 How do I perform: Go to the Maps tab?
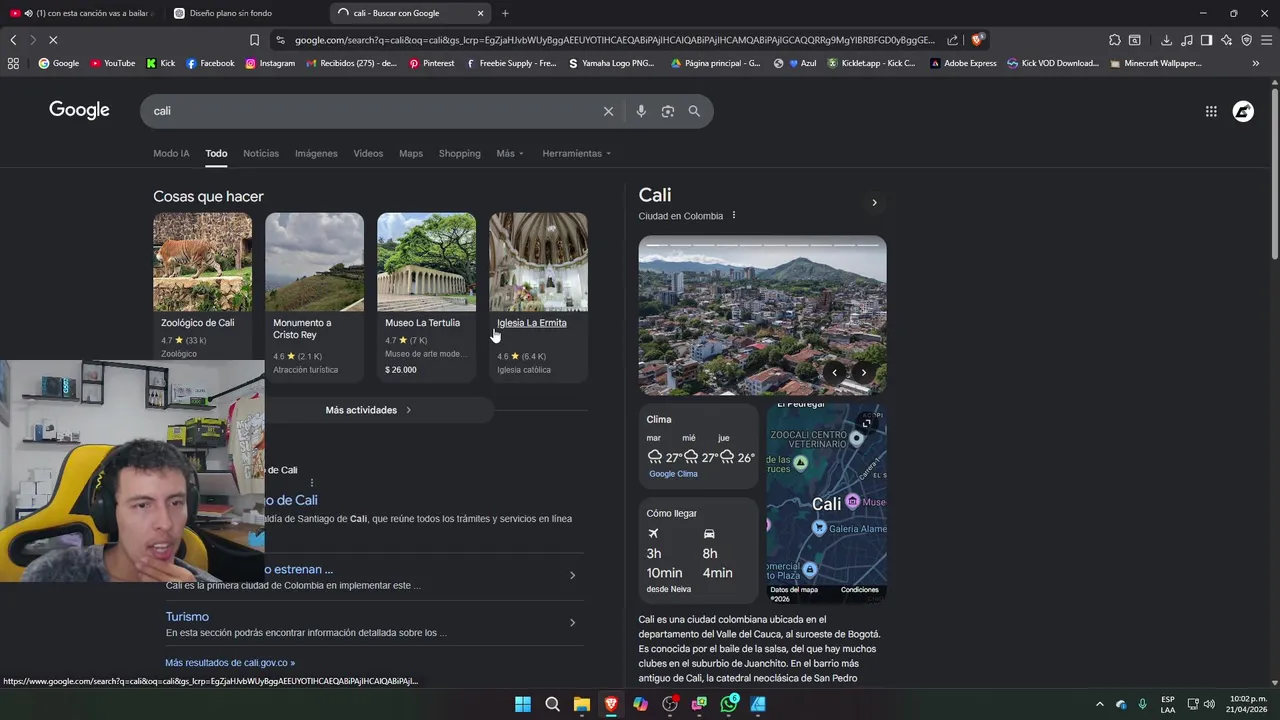coord(411,153)
